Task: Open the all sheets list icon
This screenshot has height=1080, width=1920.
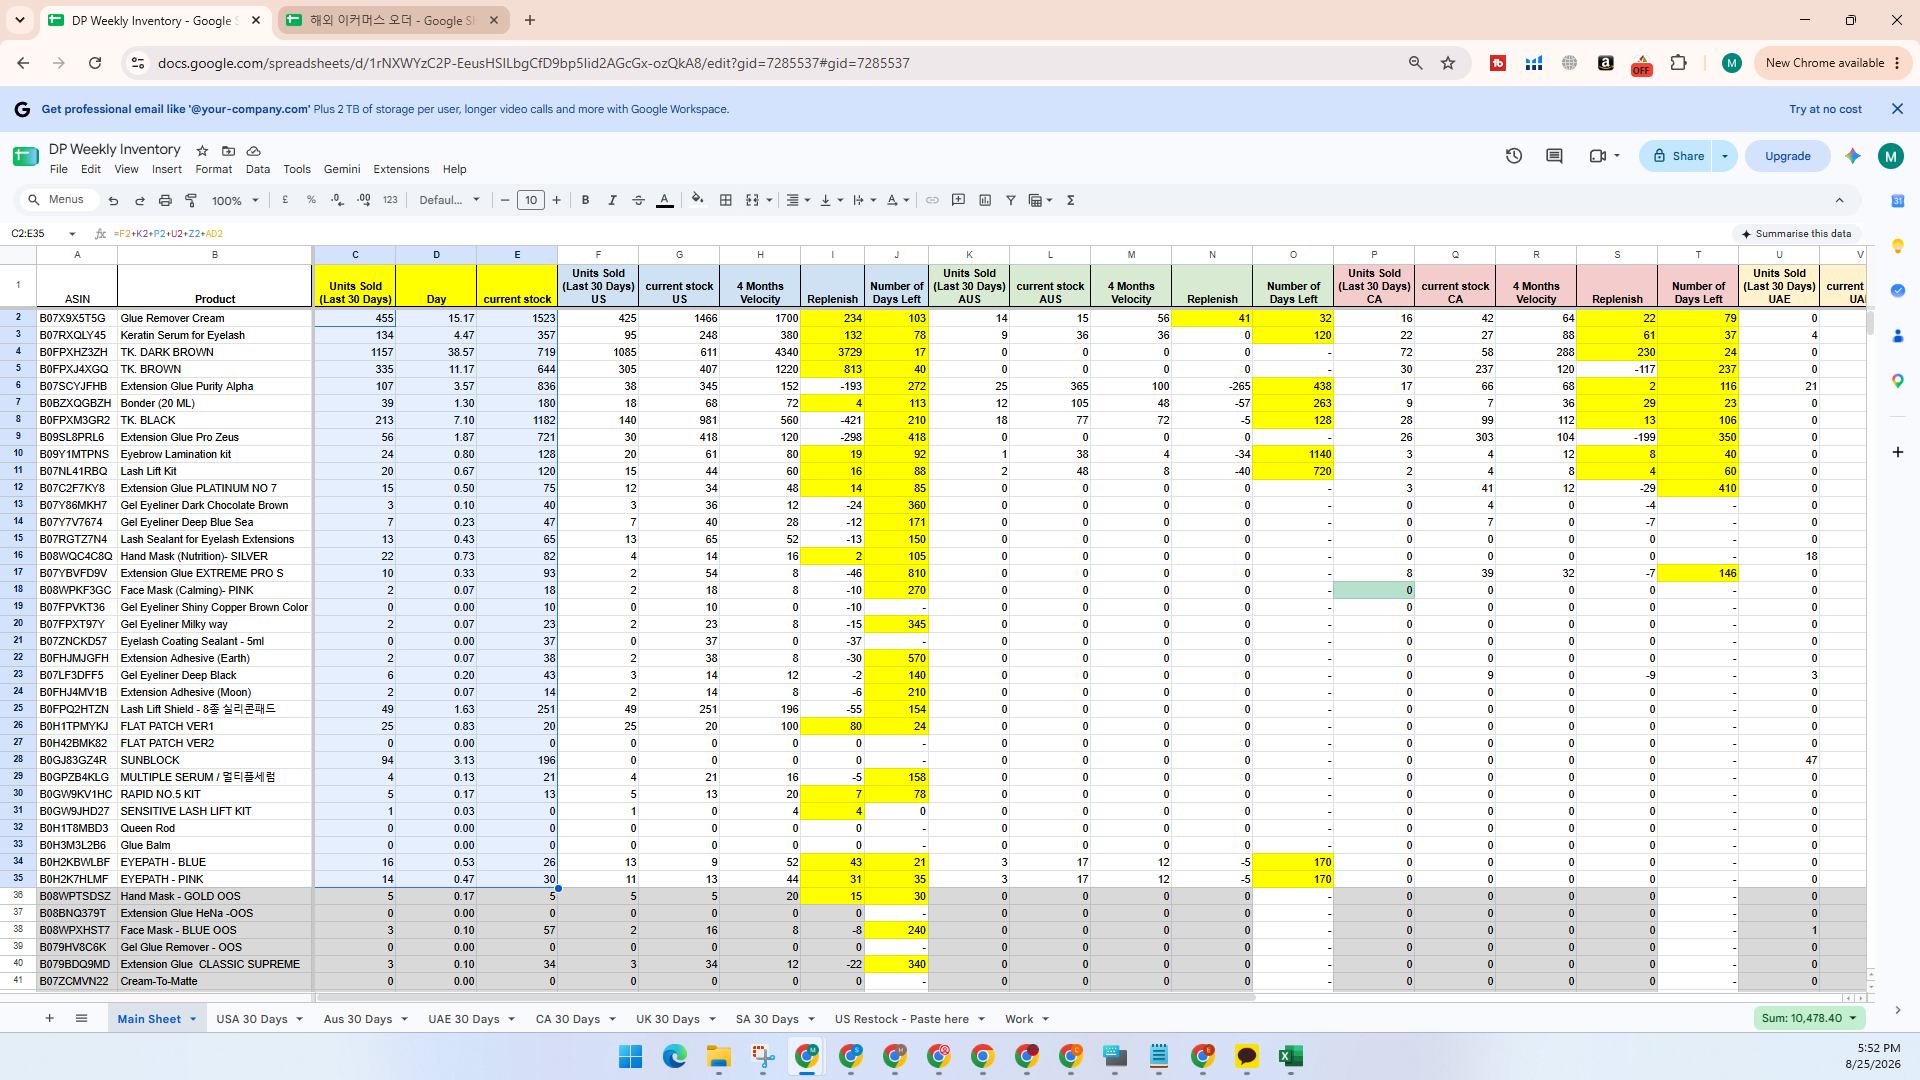Action: (81, 1018)
